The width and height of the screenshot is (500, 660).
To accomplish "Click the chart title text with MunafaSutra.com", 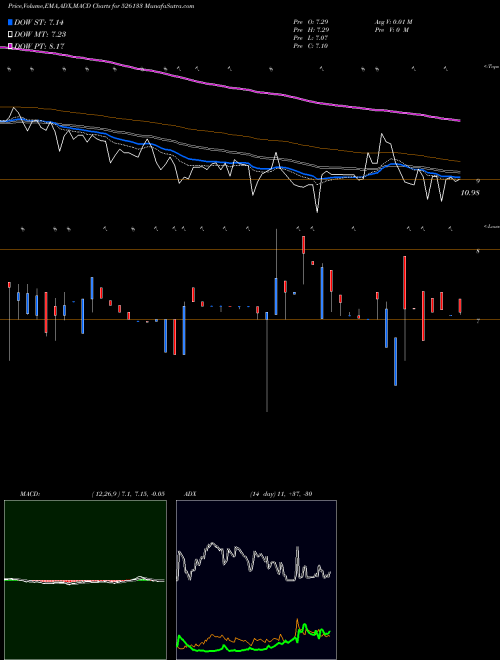I will [x=101, y=6].
